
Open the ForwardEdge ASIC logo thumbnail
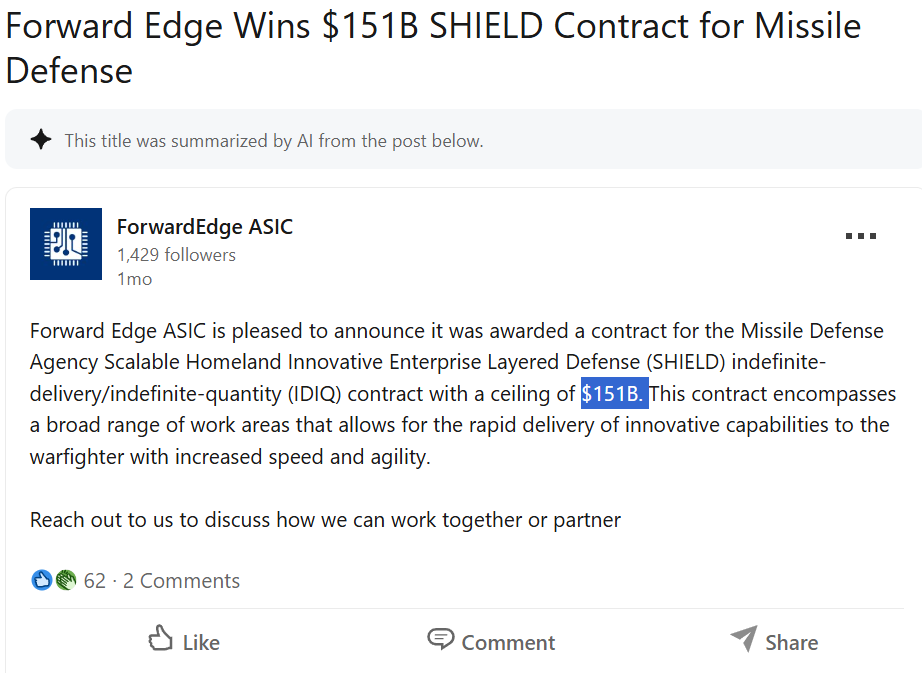click(66, 244)
